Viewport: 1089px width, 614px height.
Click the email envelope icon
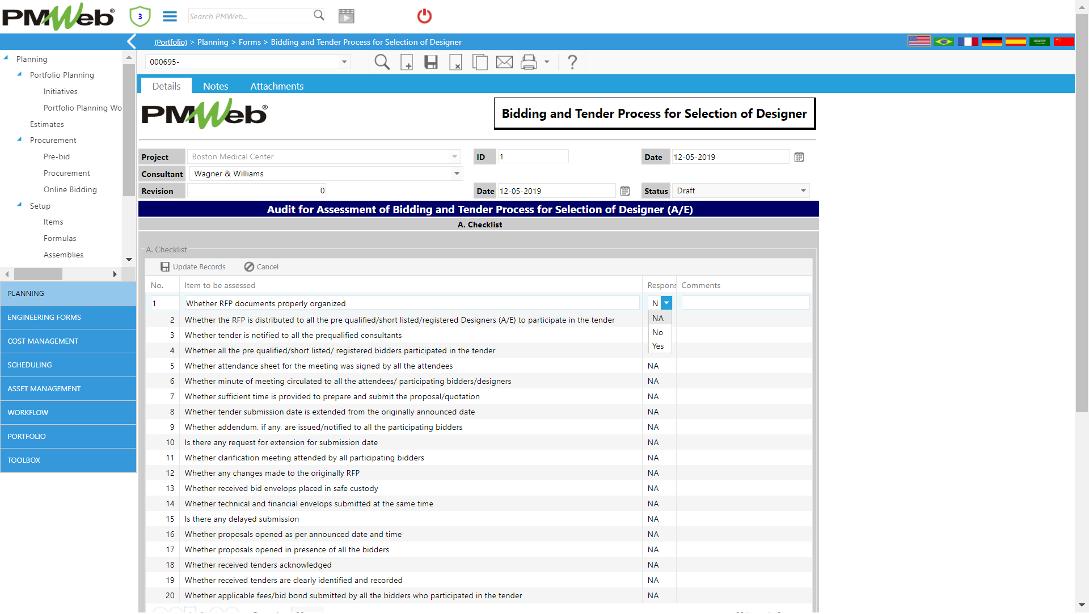coord(504,62)
